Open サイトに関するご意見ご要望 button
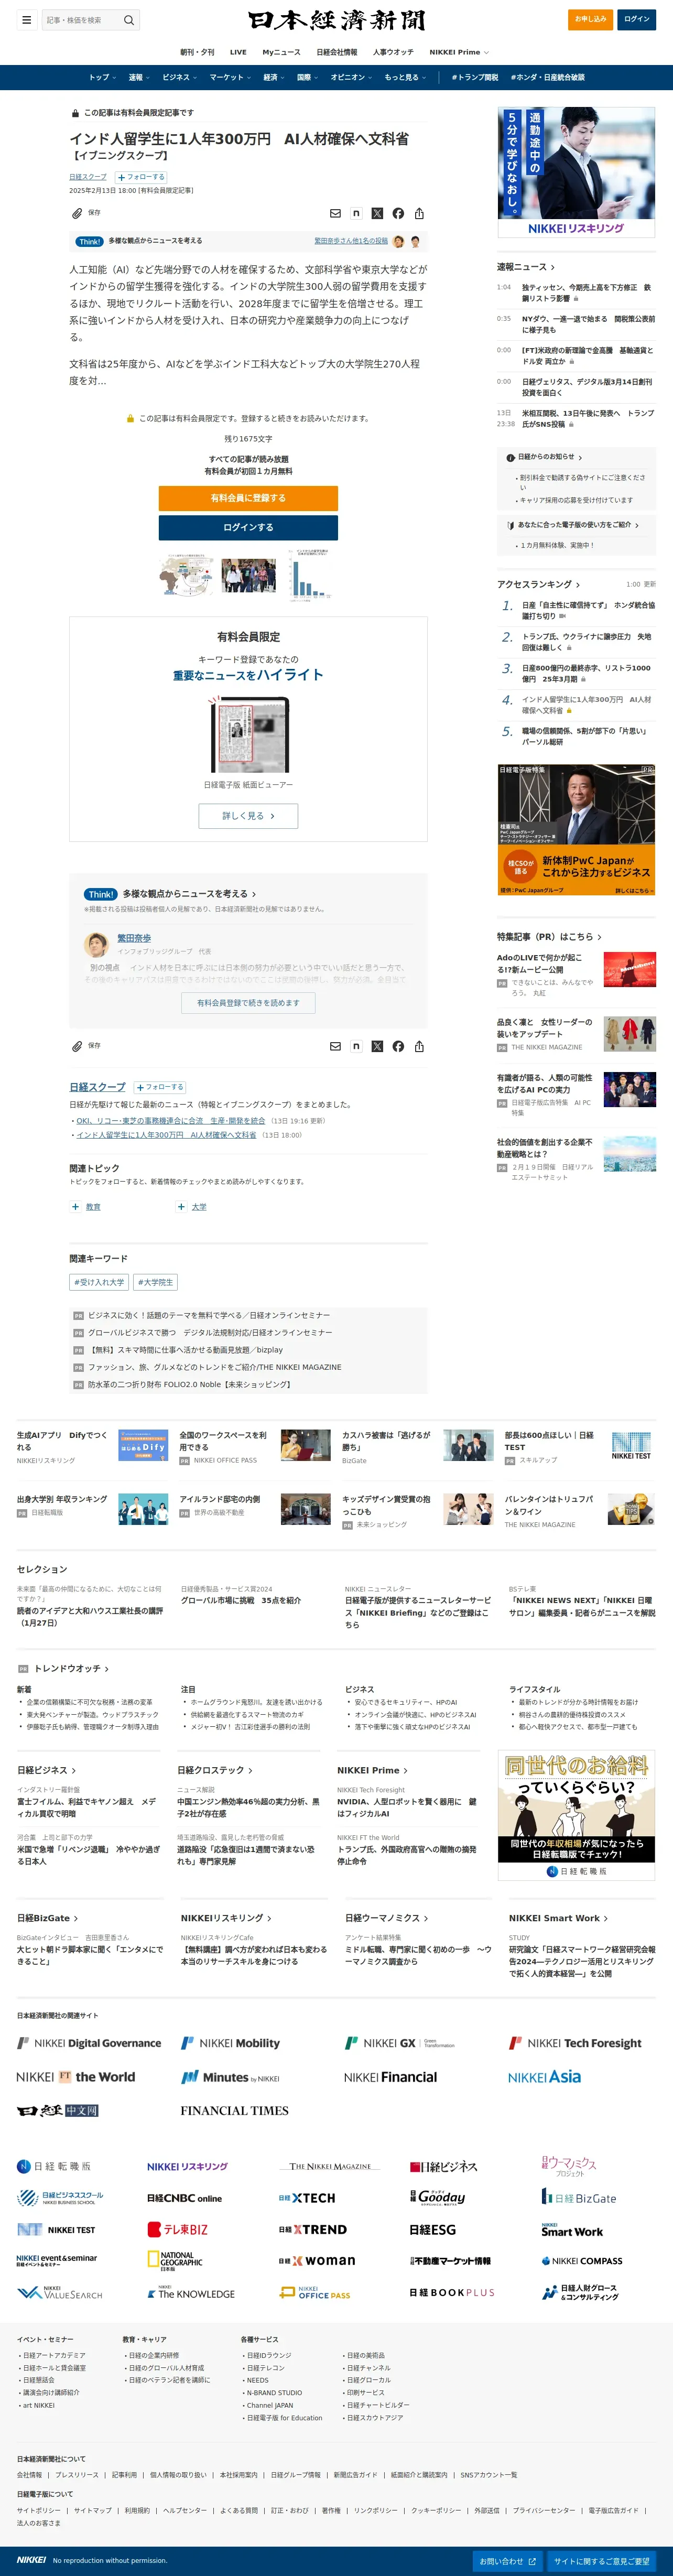Screen dimensions: 673x2576 pos(603,2561)
